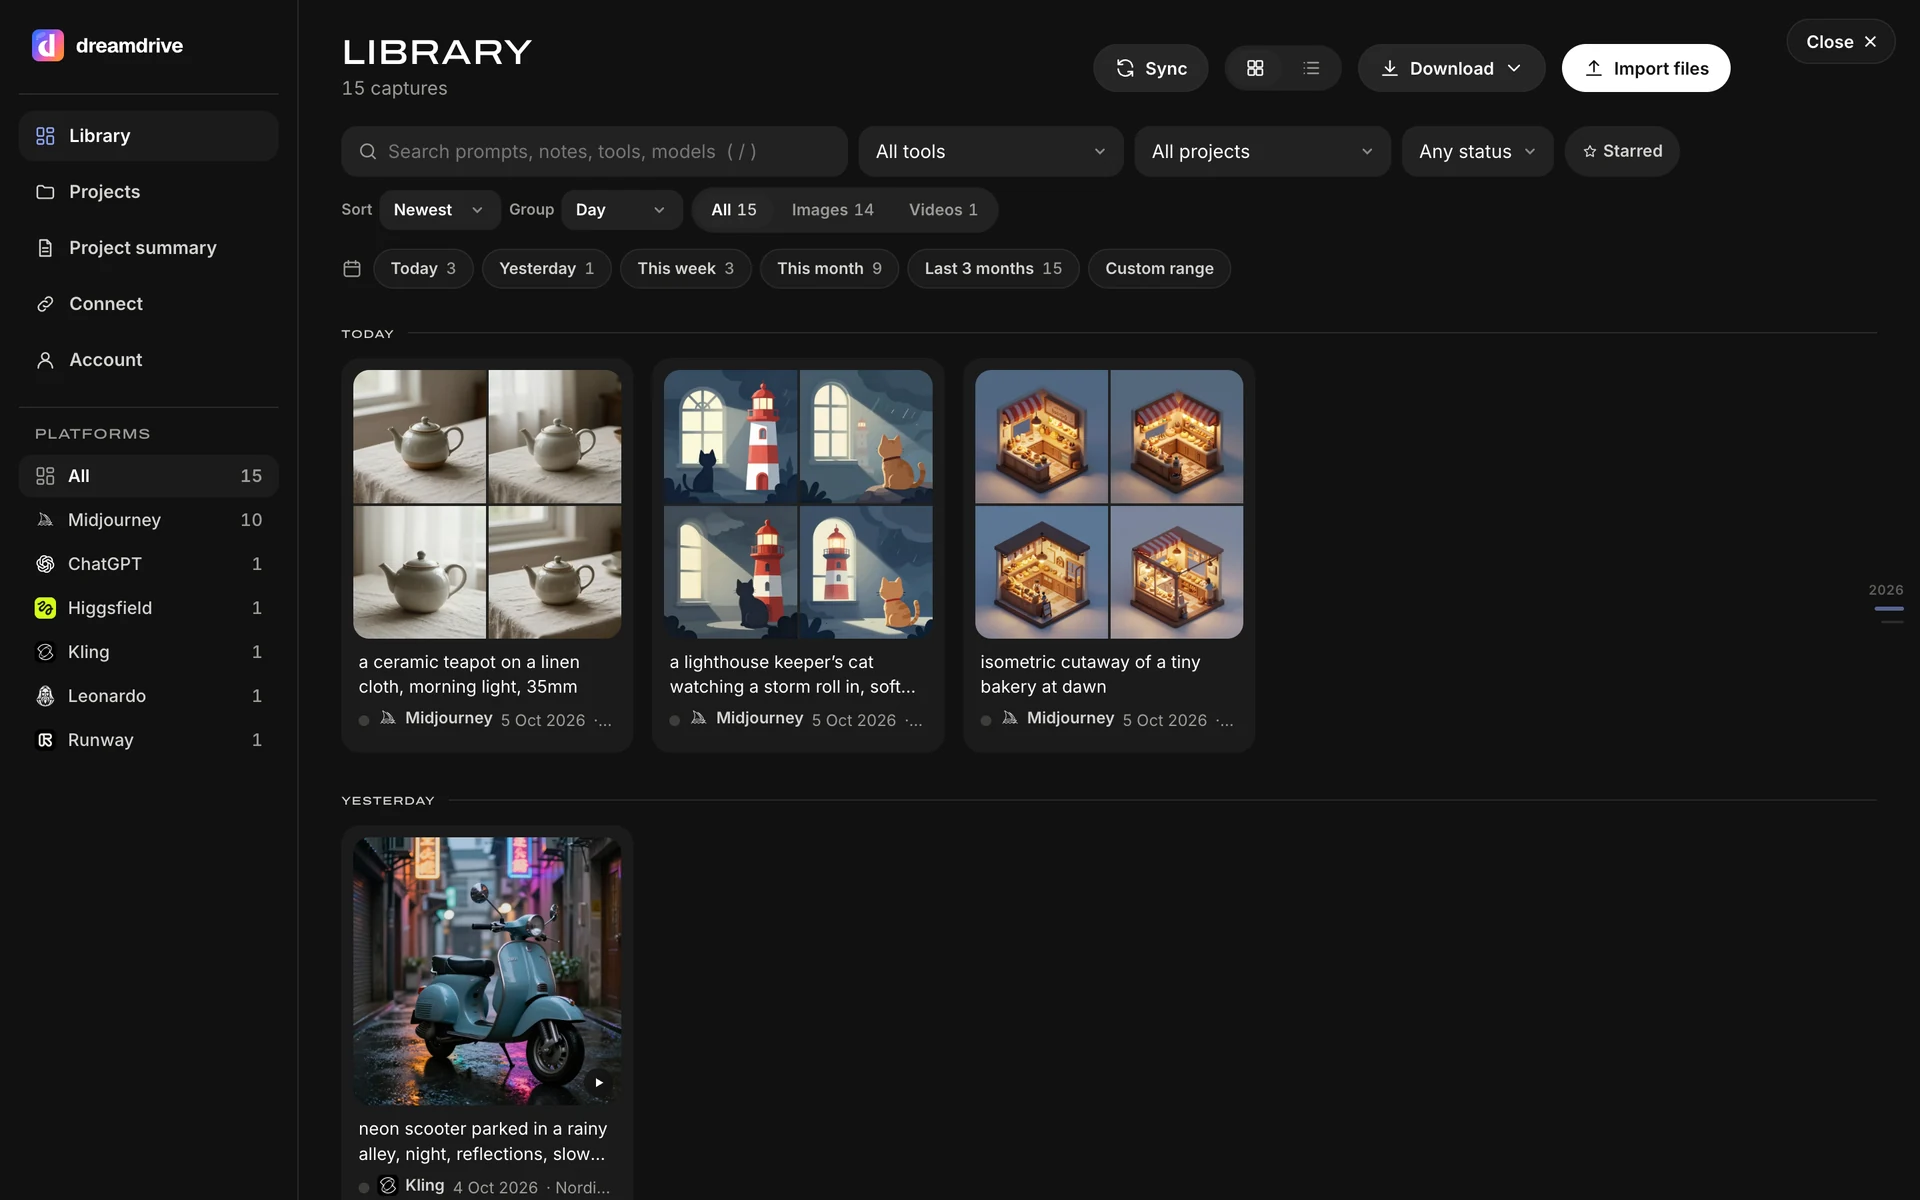Toggle This month date chip

(829, 268)
